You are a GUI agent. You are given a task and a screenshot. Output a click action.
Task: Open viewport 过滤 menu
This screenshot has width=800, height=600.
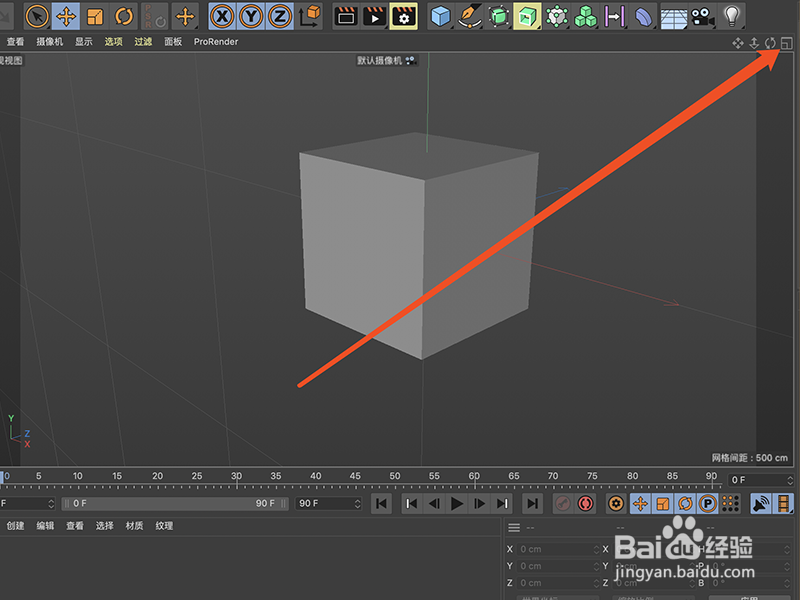143,42
